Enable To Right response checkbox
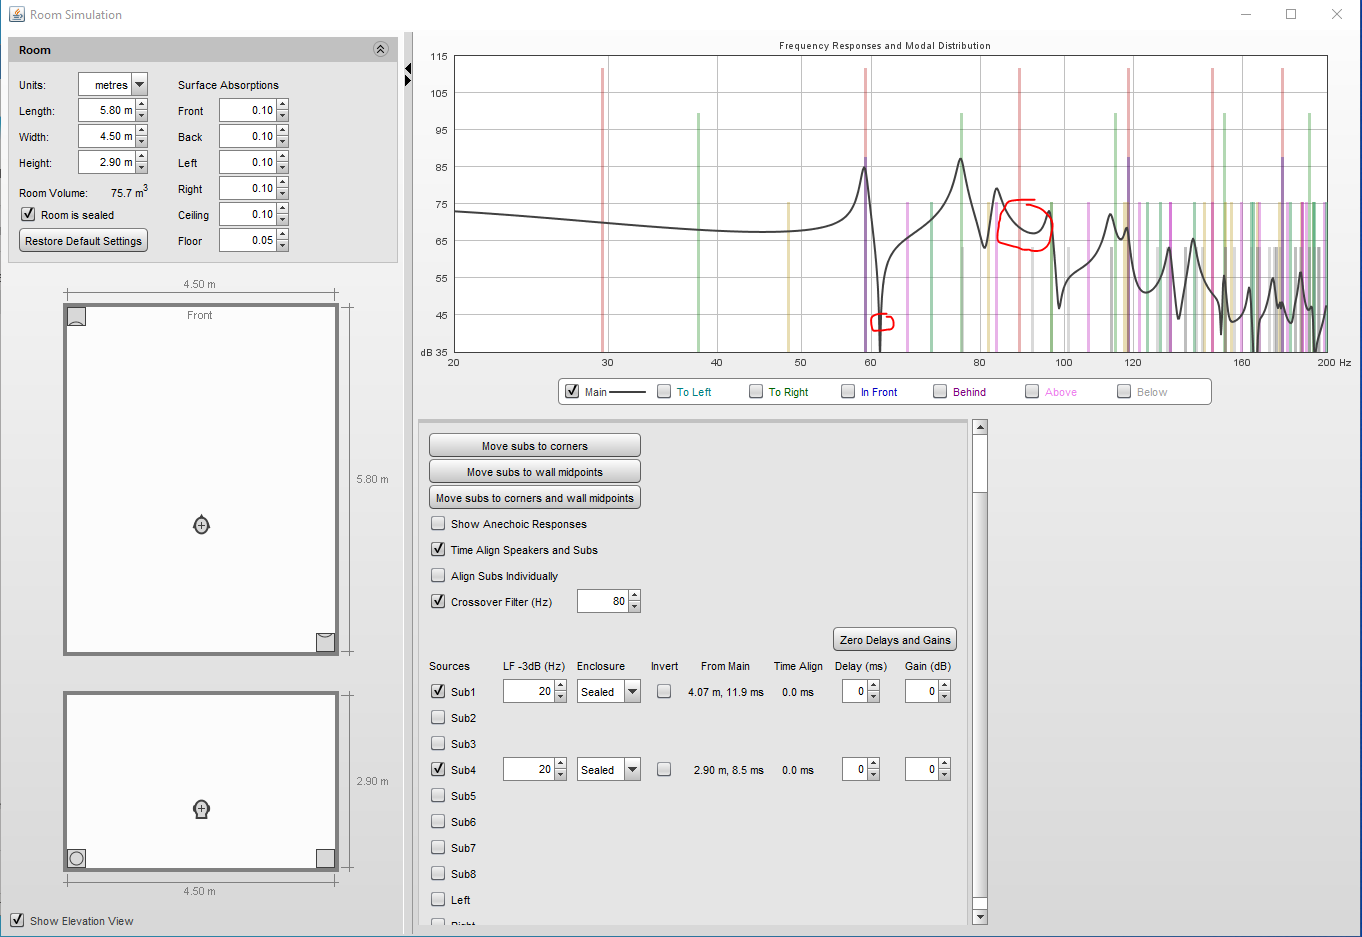The image size is (1362, 937). (756, 391)
